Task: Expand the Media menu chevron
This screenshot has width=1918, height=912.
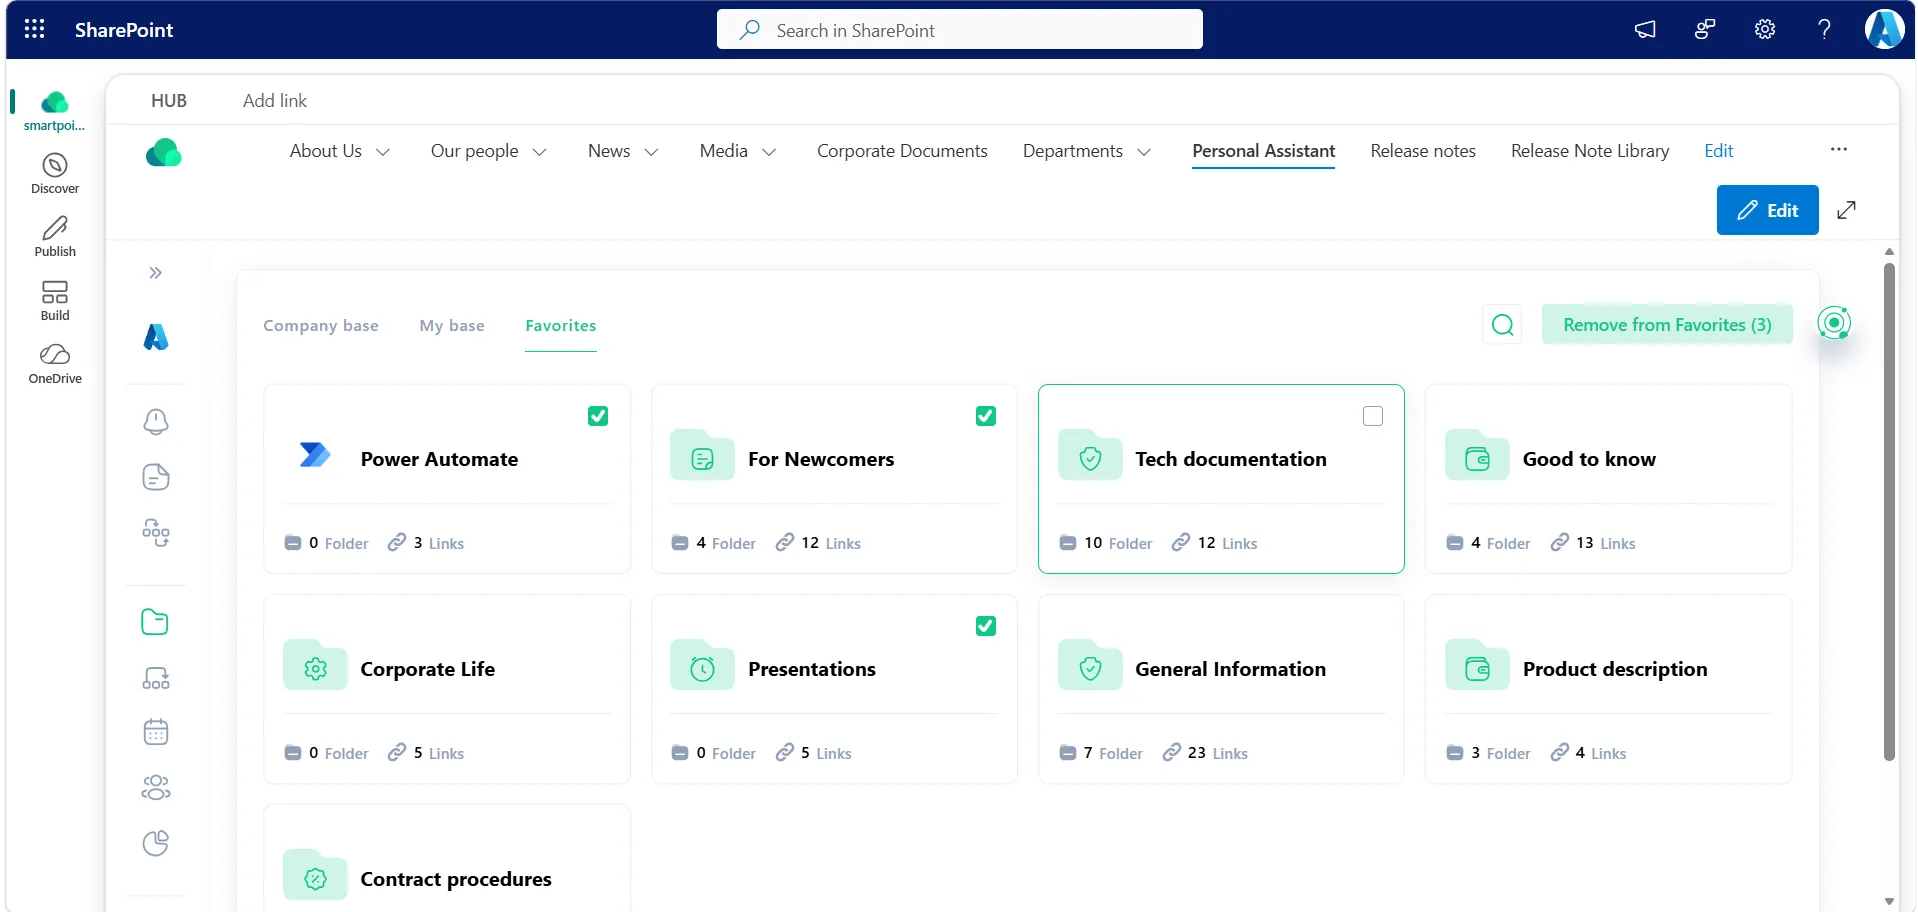Action: (769, 152)
